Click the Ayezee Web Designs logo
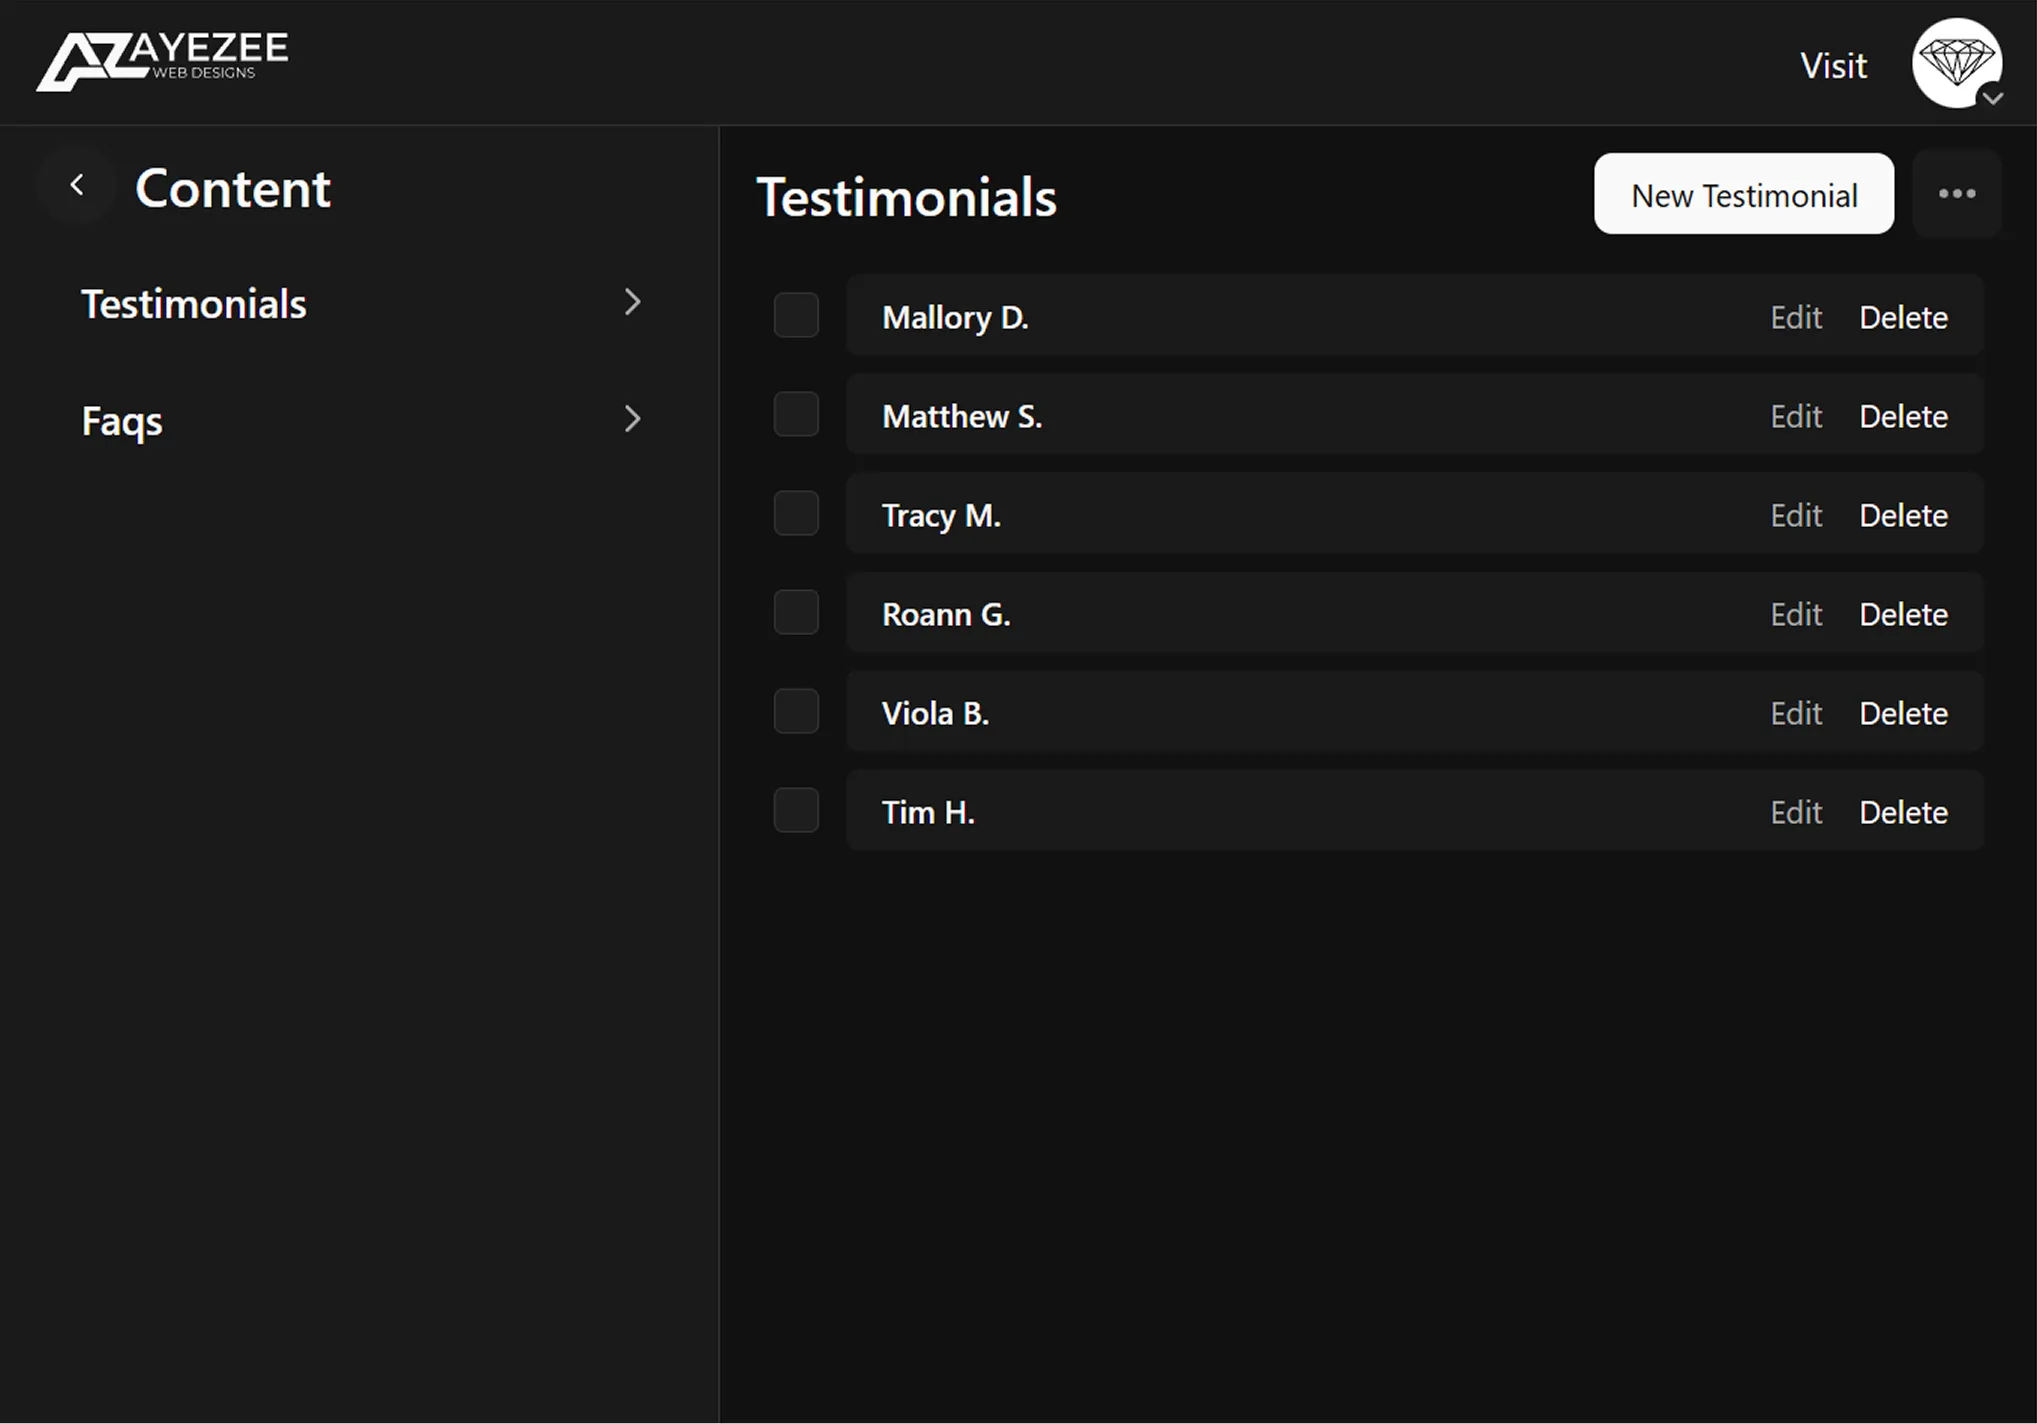This screenshot has height=1424, width=2037. tap(162, 60)
